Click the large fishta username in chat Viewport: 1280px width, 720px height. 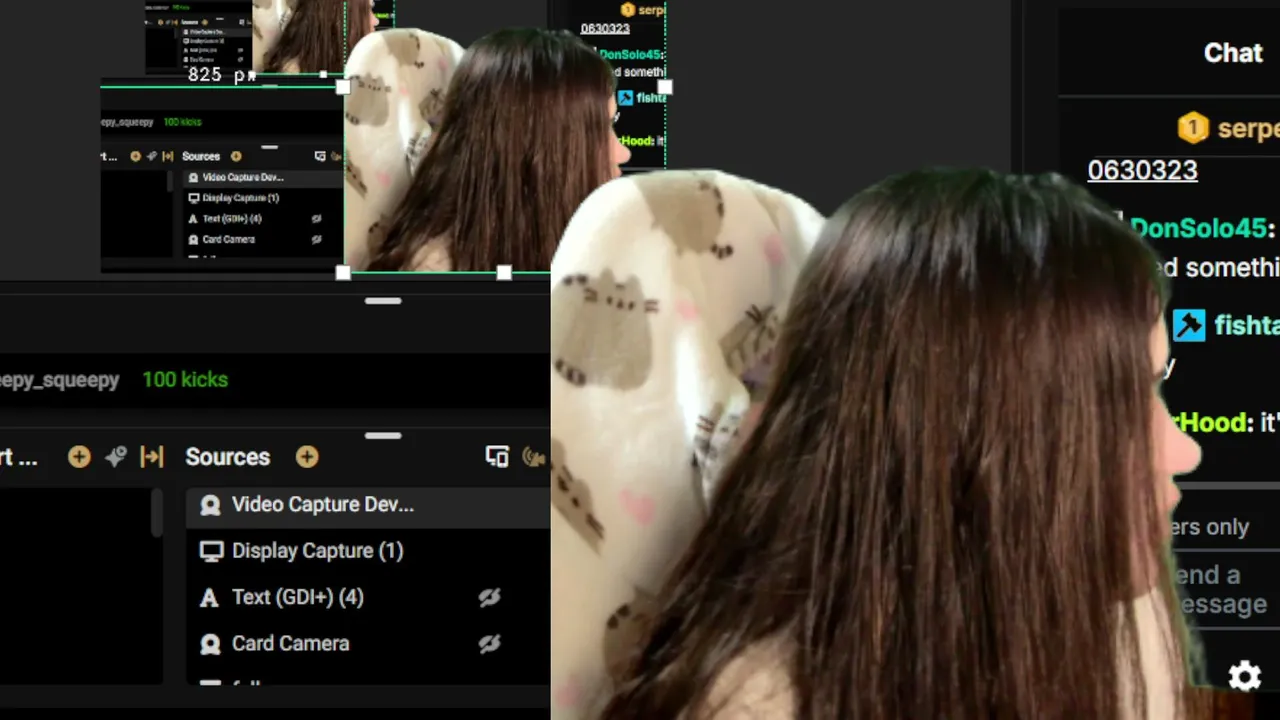click(1247, 325)
